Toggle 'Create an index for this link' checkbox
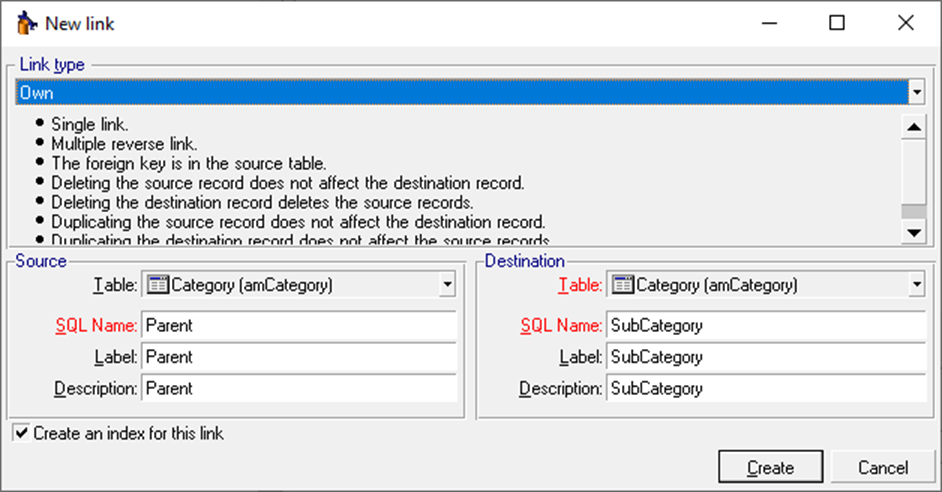This screenshot has height=492, width=942. tap(21, 434)
